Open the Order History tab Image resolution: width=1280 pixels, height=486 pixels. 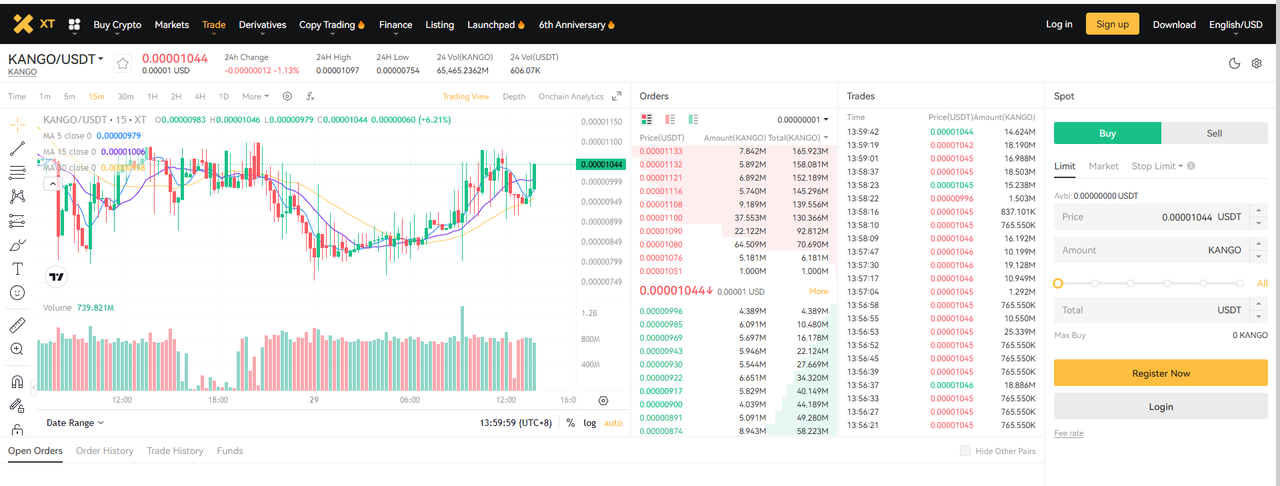105,451
